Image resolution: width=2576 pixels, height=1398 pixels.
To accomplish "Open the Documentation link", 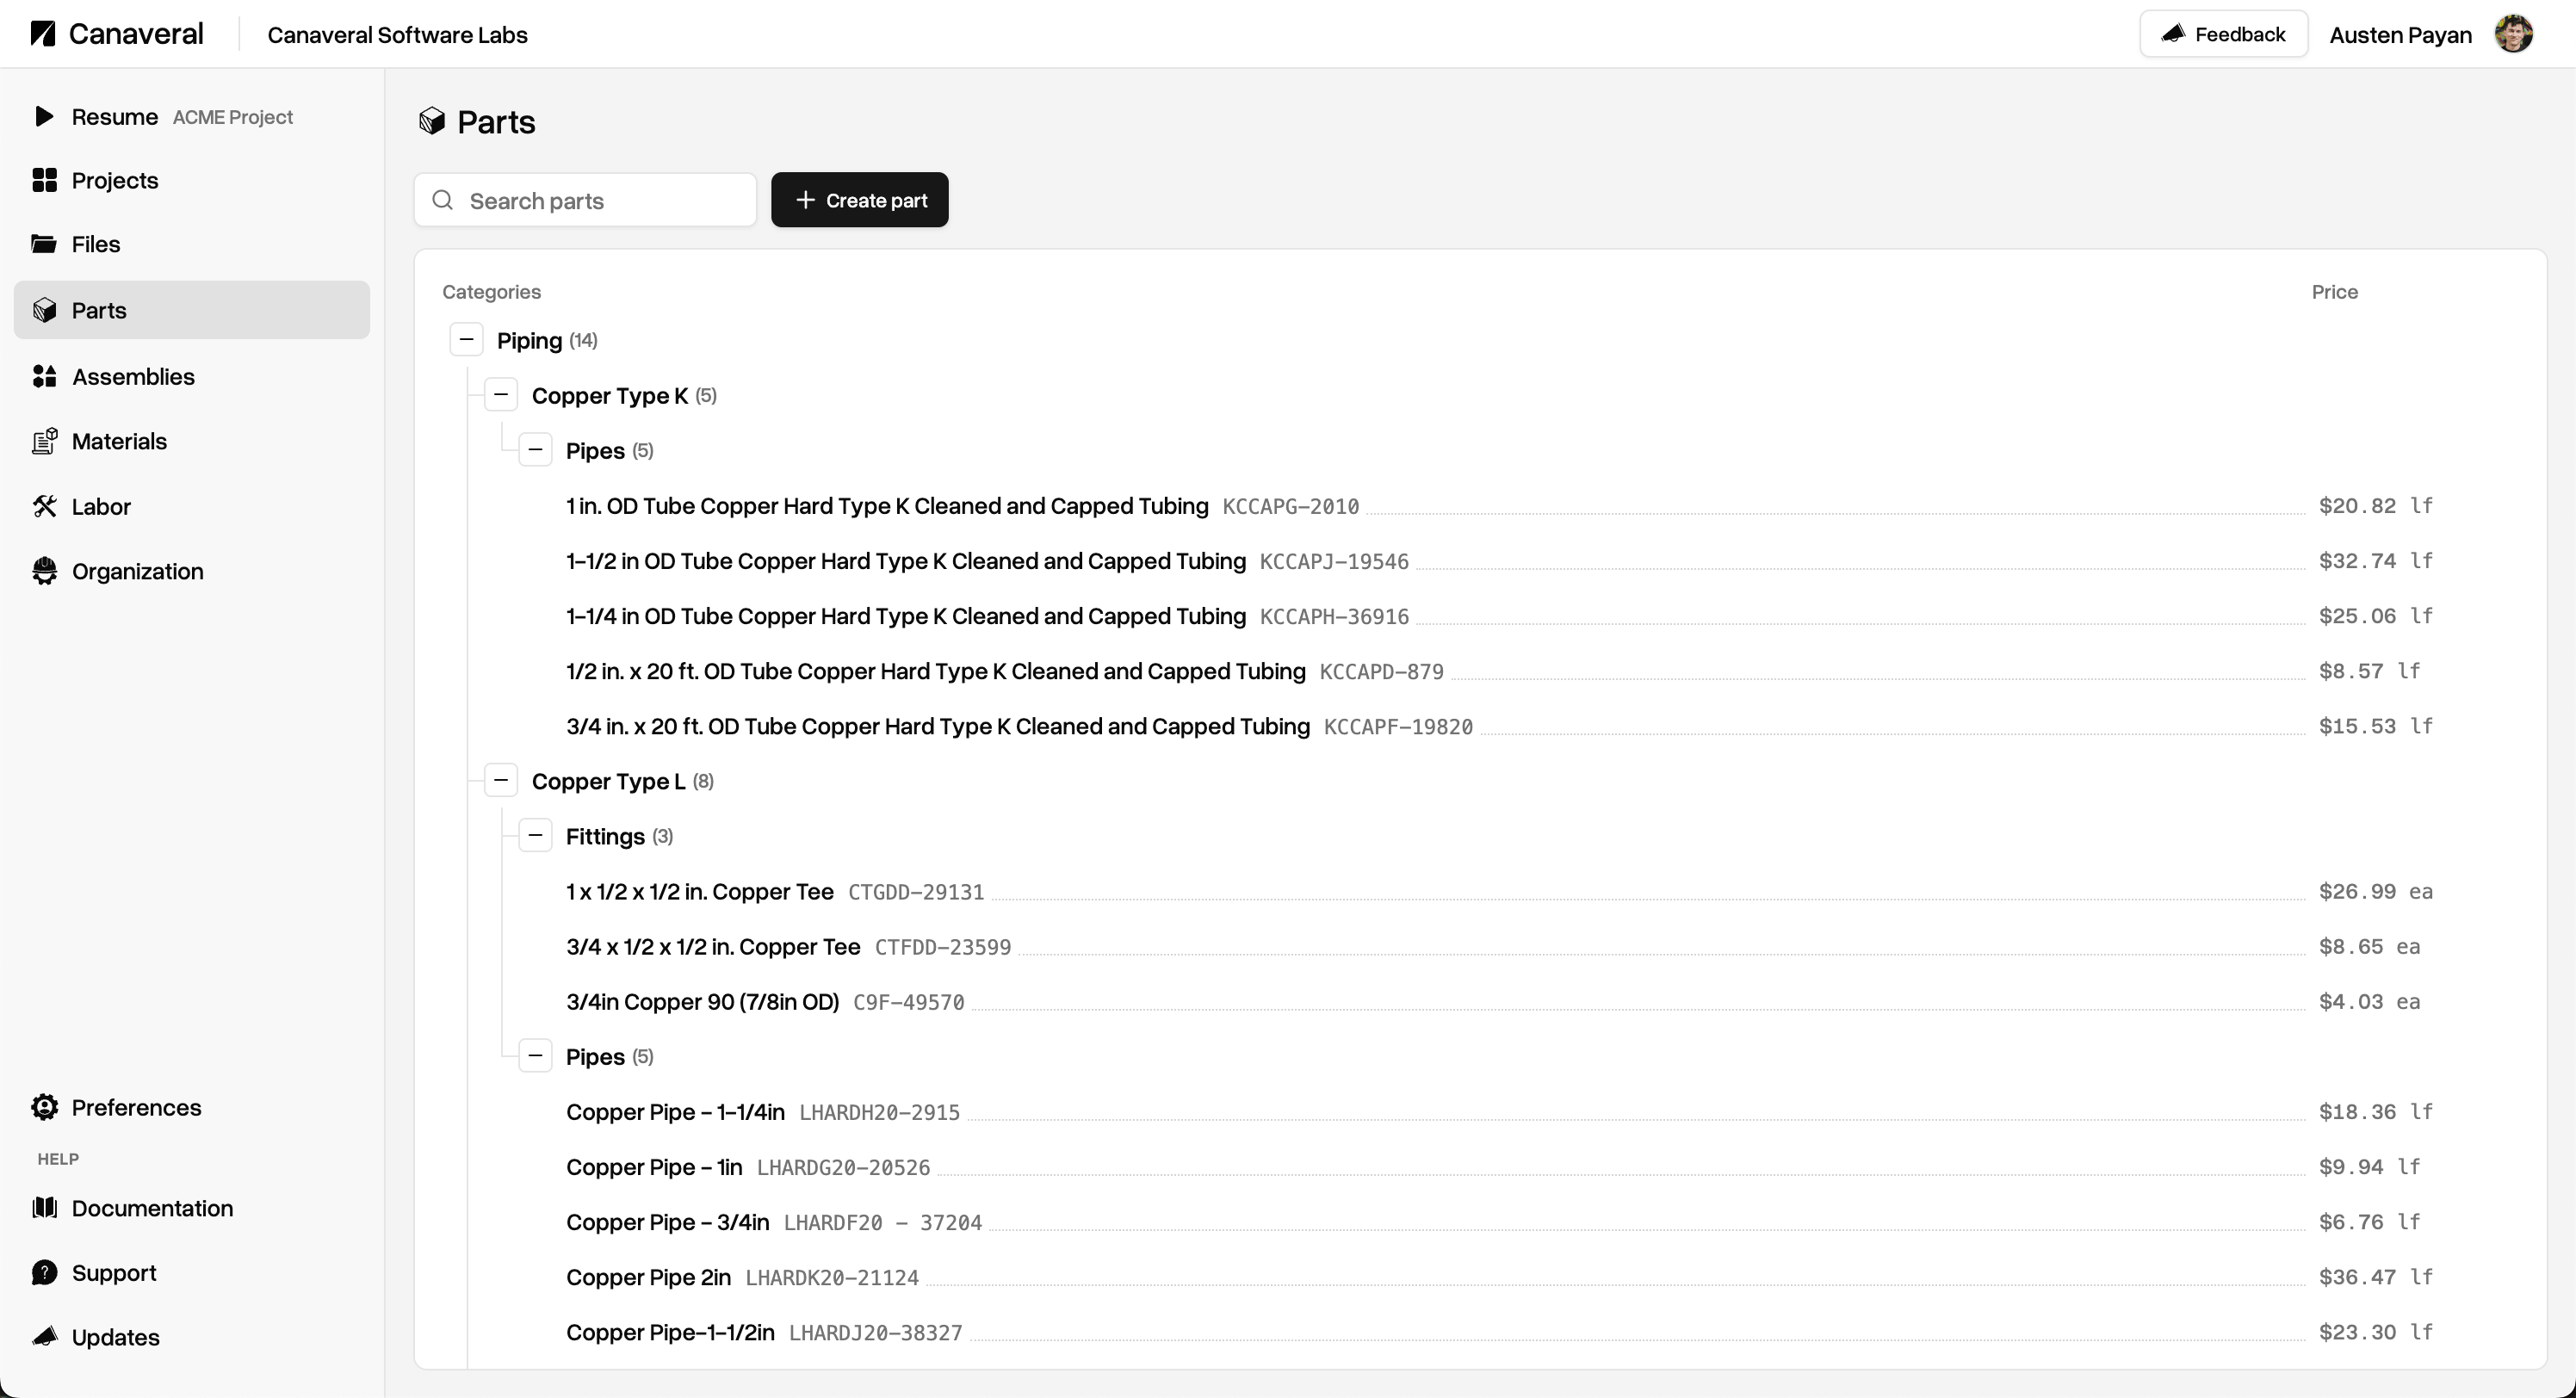I will [192, 1208].
